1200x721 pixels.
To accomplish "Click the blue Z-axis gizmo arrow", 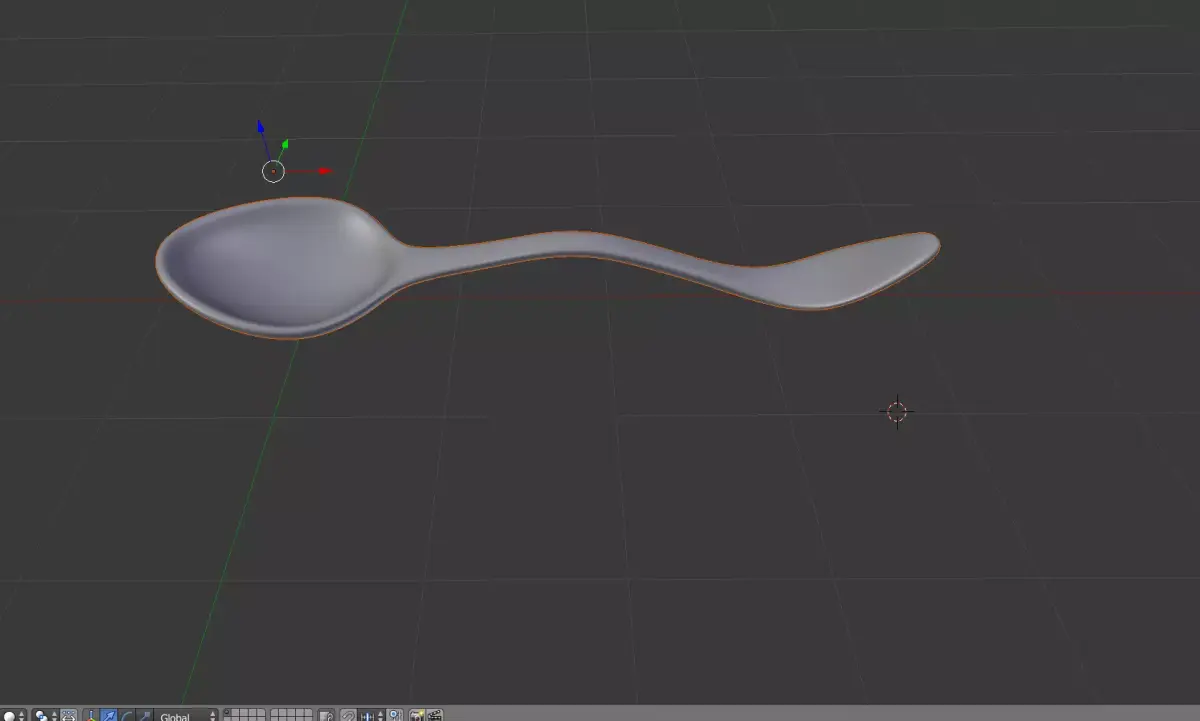I will [260, 128].
